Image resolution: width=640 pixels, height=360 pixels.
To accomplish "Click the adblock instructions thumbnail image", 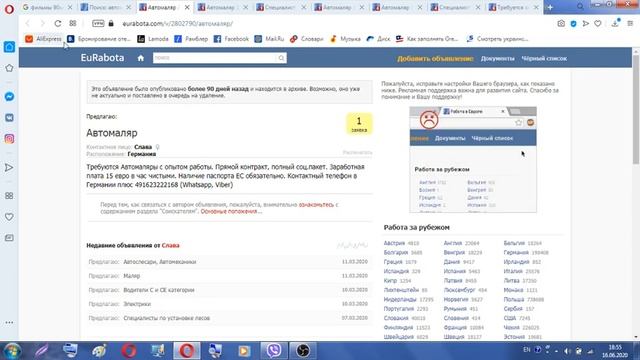I will pyautogui.click(x=473, y=160).
